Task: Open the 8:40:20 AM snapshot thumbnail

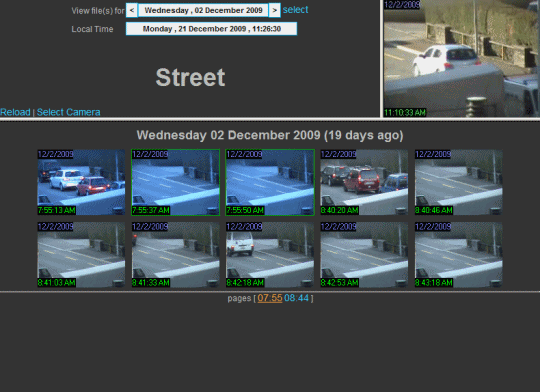Action: click(364, 182)
